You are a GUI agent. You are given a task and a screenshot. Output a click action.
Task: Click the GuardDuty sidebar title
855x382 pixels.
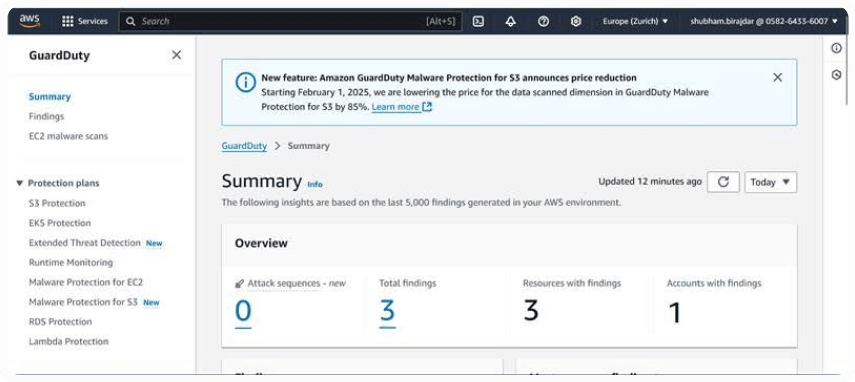(x=59, y=56)
